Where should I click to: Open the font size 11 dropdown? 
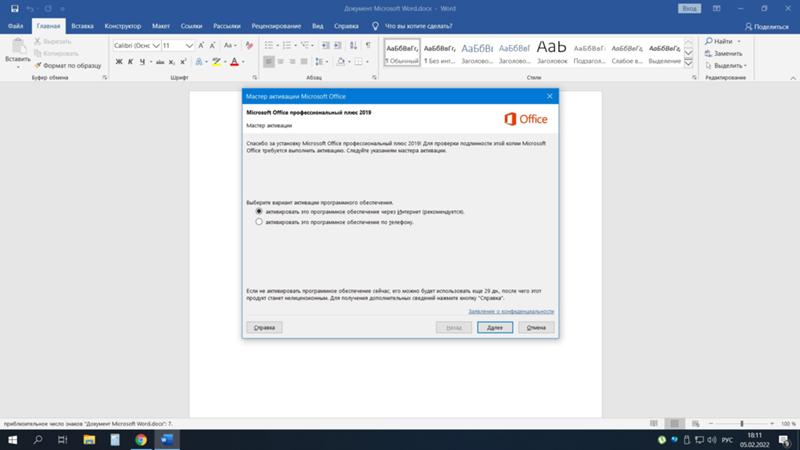click(x=189, y=45)
